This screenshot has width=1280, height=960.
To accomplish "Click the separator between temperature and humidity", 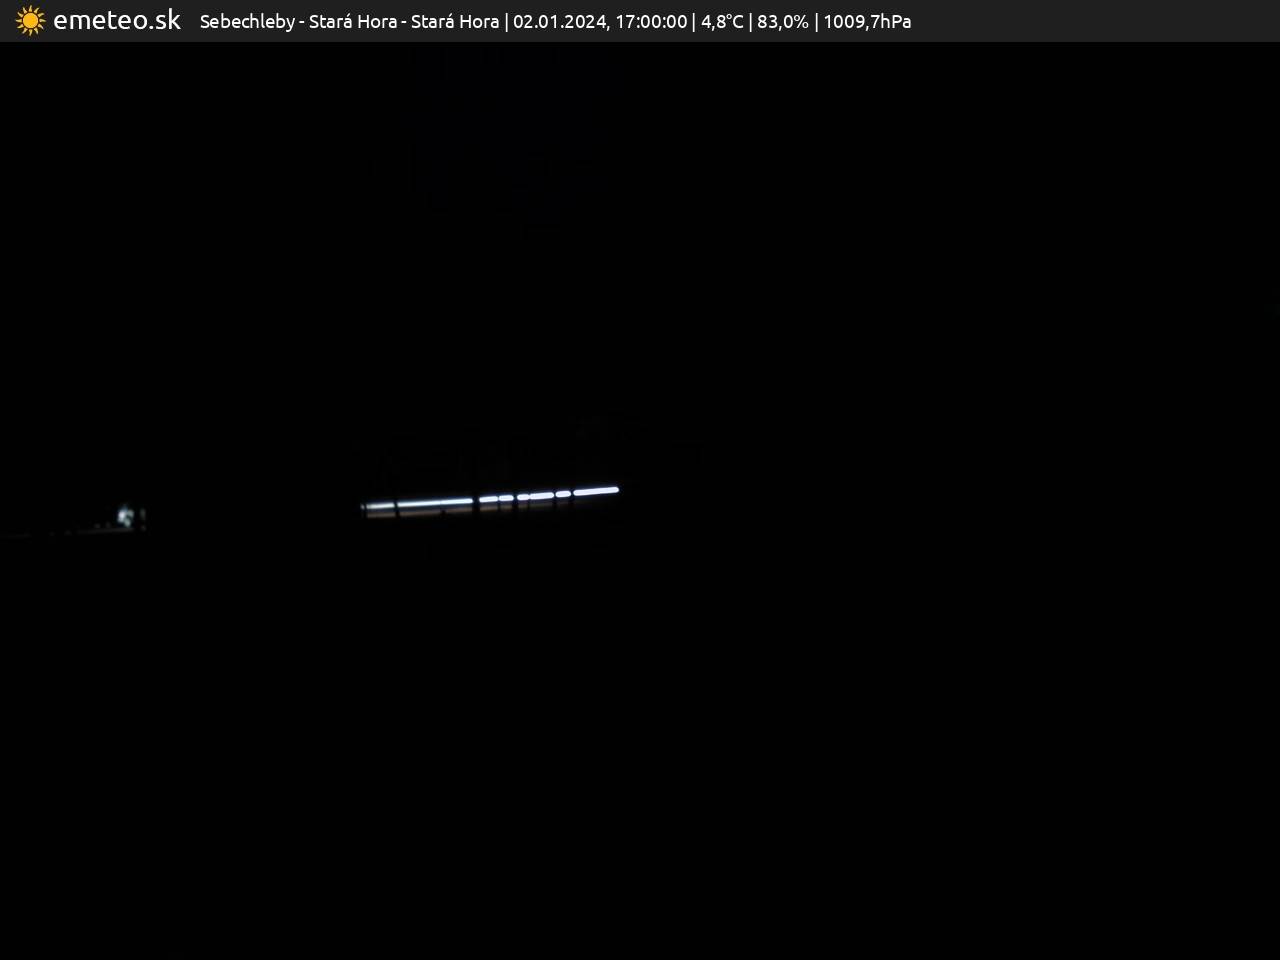I will tap(750, 22).
